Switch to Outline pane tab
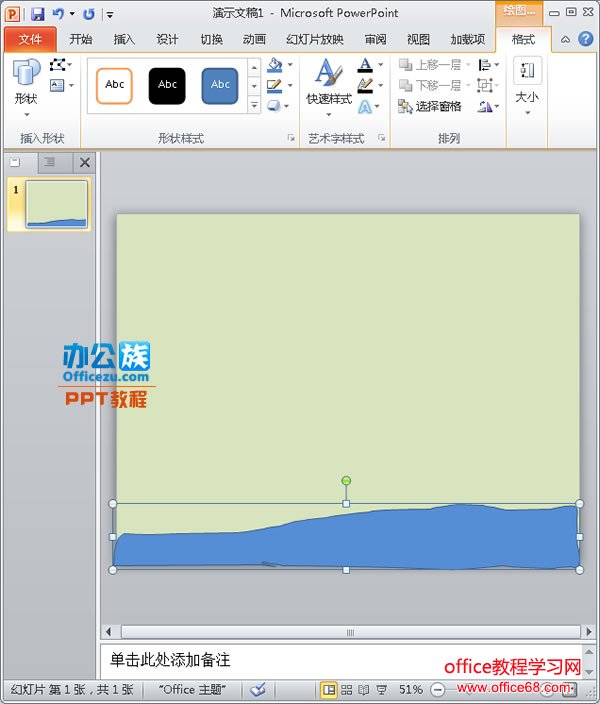 50,162
